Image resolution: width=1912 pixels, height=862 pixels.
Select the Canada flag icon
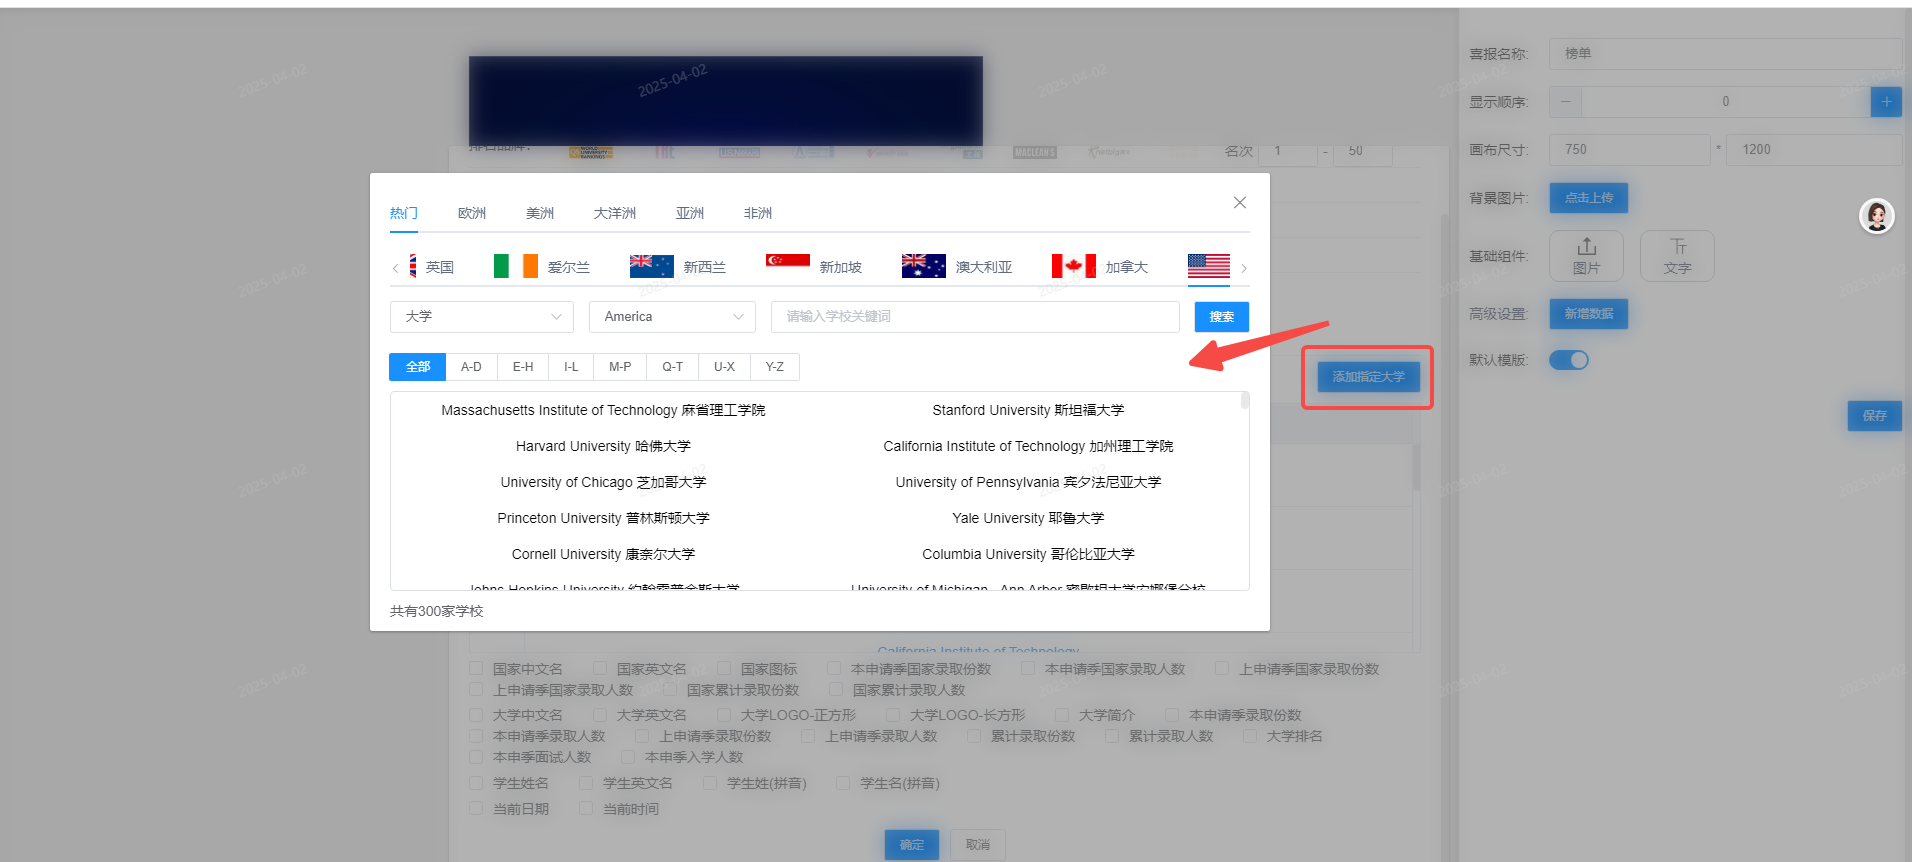click(x=1073, y=265)
